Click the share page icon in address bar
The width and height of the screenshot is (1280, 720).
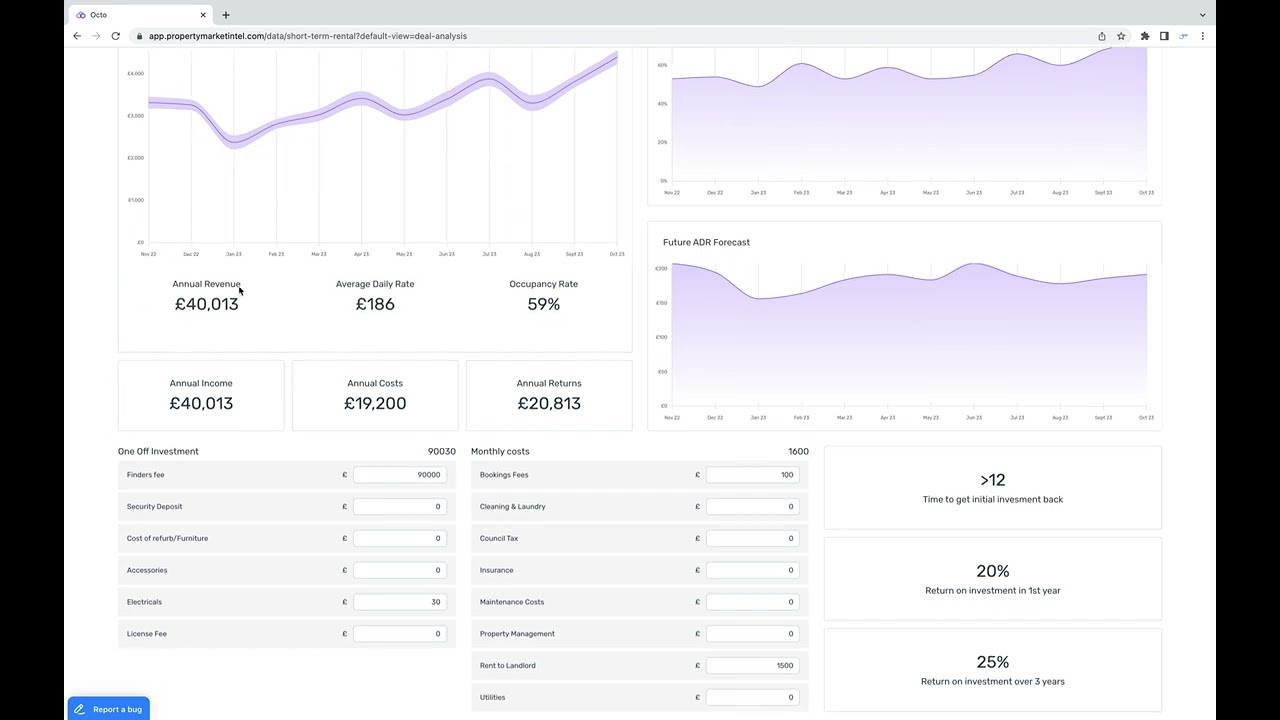pyautogui.click(x=1102, y=36)
